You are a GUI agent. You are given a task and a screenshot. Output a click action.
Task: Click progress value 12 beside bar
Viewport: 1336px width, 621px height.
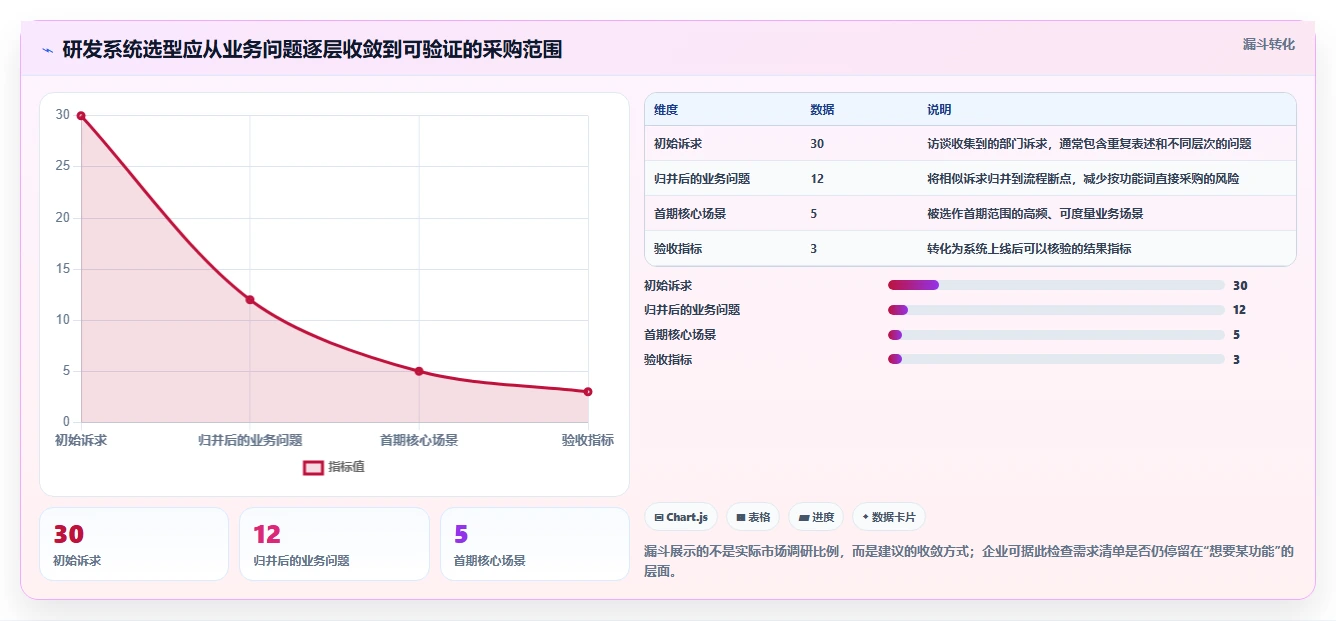click(1239, 310)
